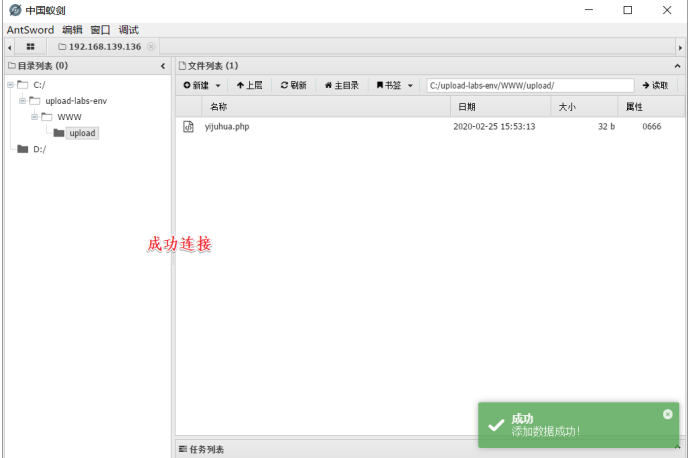Collapse the 文件列表 panel with the up chevron
The image size is (693, 458).
pos(677,66)
